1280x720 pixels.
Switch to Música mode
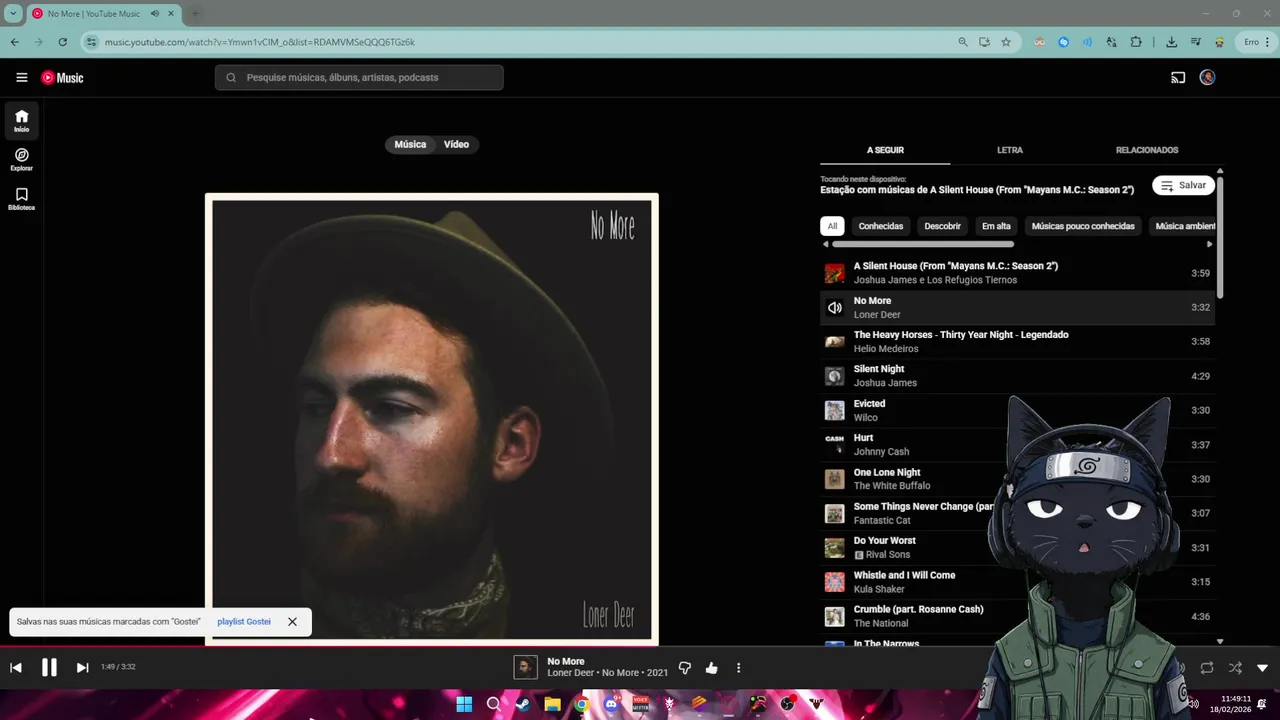(x=410, y=144)
